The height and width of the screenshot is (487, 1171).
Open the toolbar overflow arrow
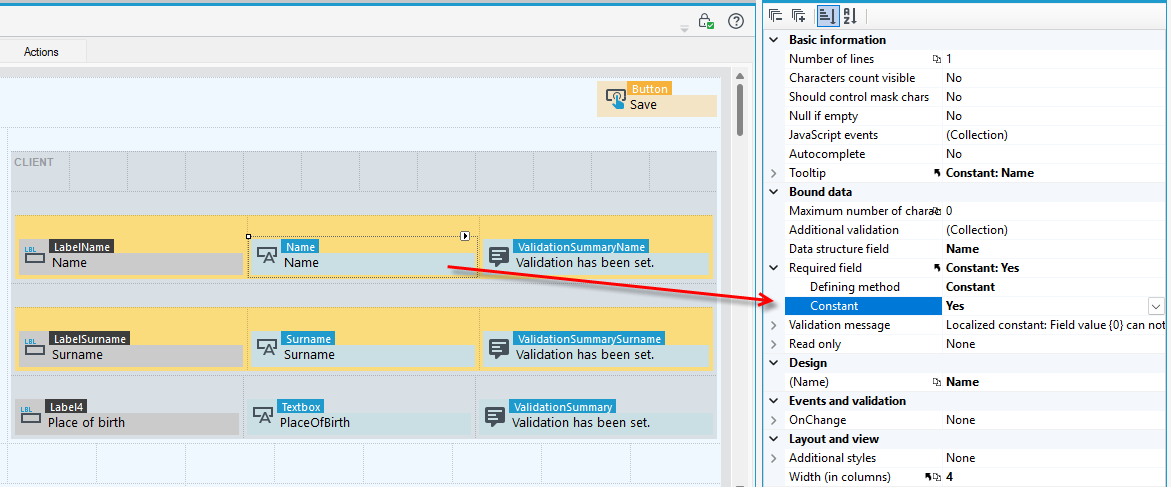point(684,29)
